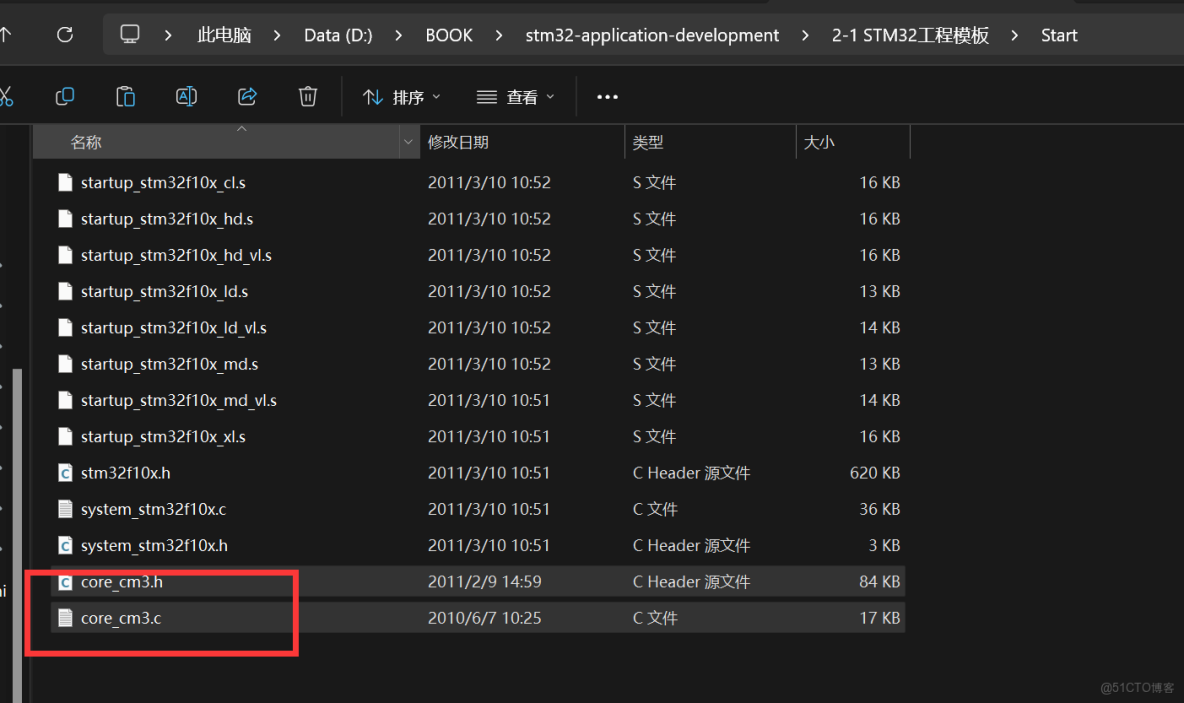The image size is (1184, 703).
Task: Copy selected files with the copy icon
Action: [x=65, y=97]
